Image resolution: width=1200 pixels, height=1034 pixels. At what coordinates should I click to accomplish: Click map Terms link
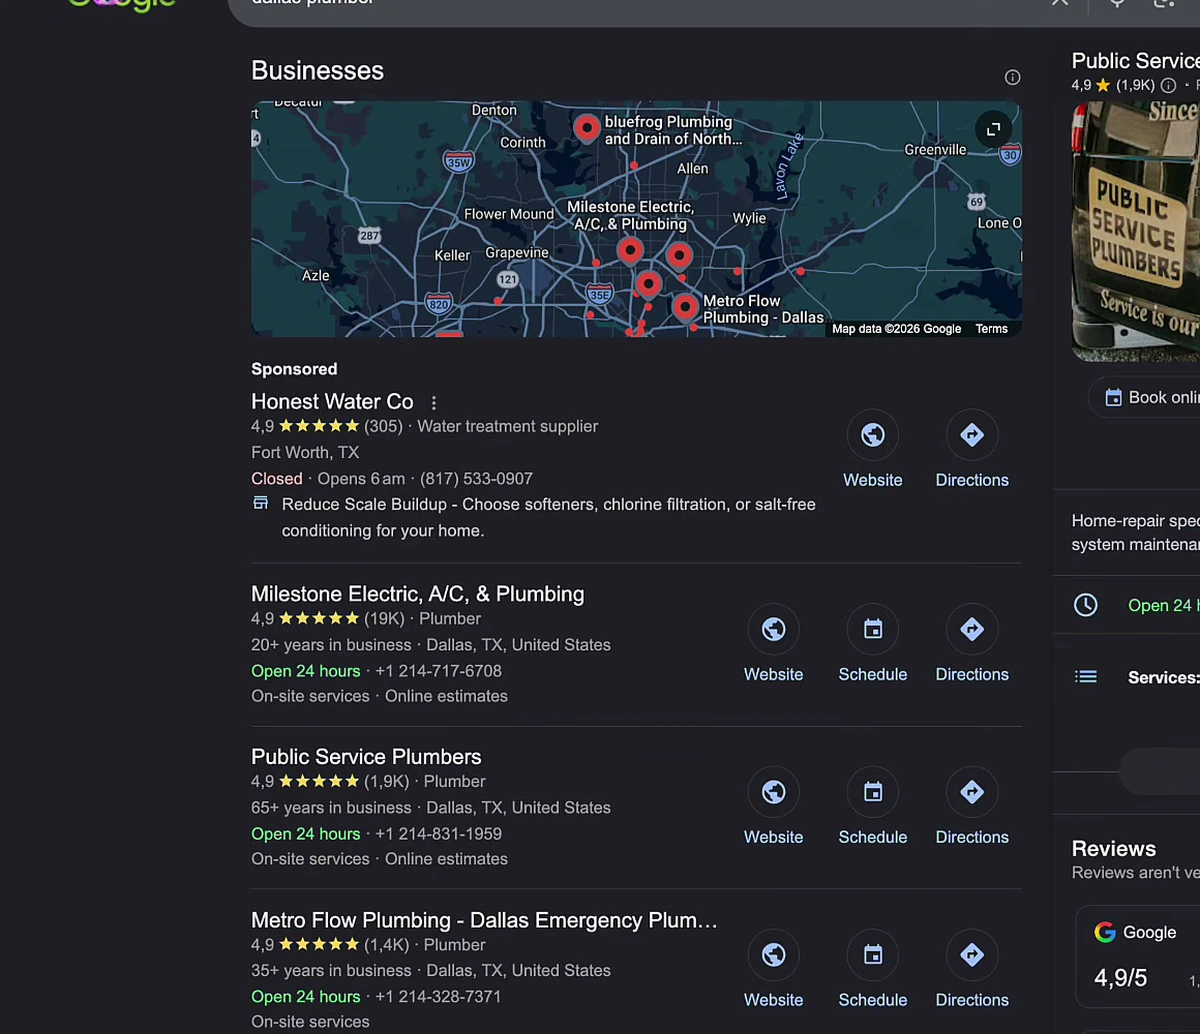click(x=991, y=329)
